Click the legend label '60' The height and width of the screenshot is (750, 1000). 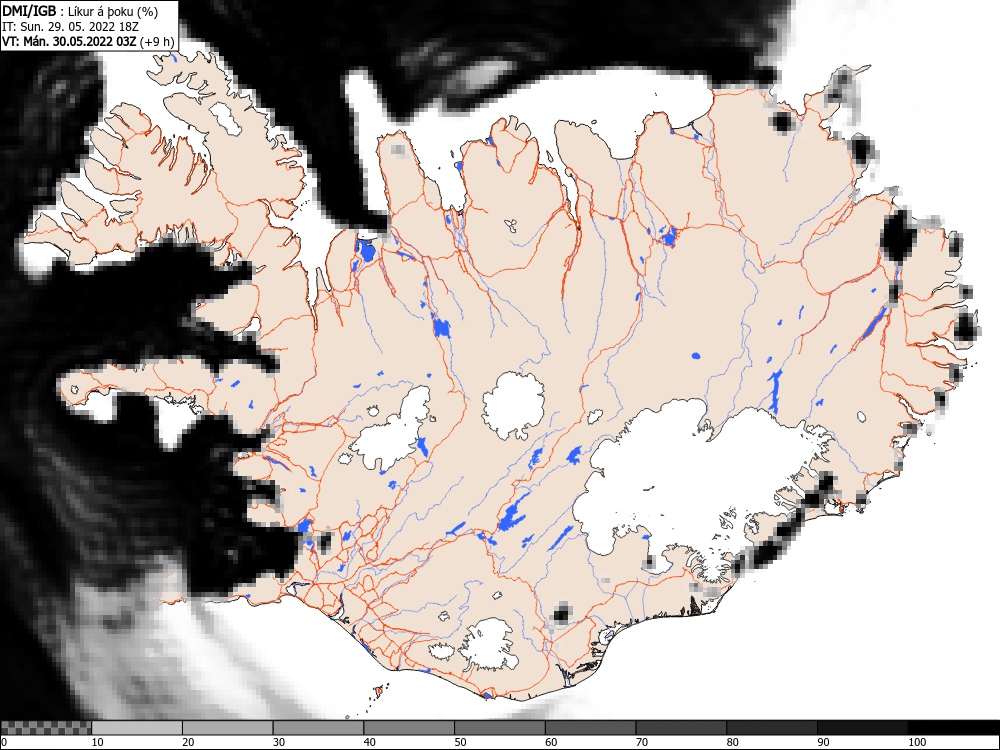551,742
